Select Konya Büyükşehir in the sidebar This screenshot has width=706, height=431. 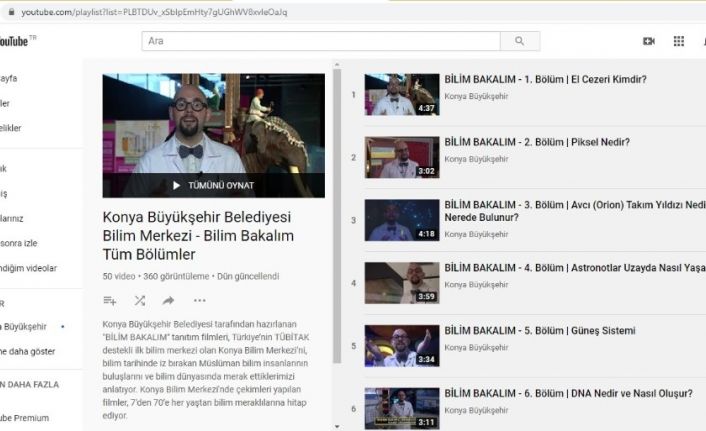pyautogui.click(x=26, y=326)
